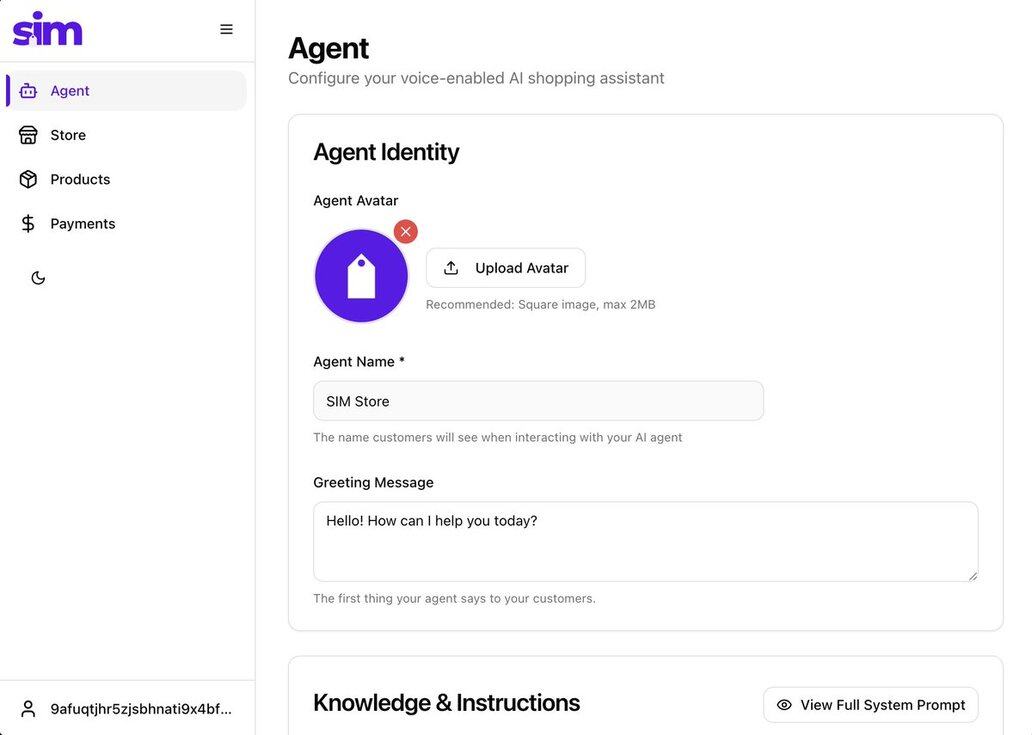
Task: Collapse the sidebar with the hamburger icon
Action: (x=227, y=29)
